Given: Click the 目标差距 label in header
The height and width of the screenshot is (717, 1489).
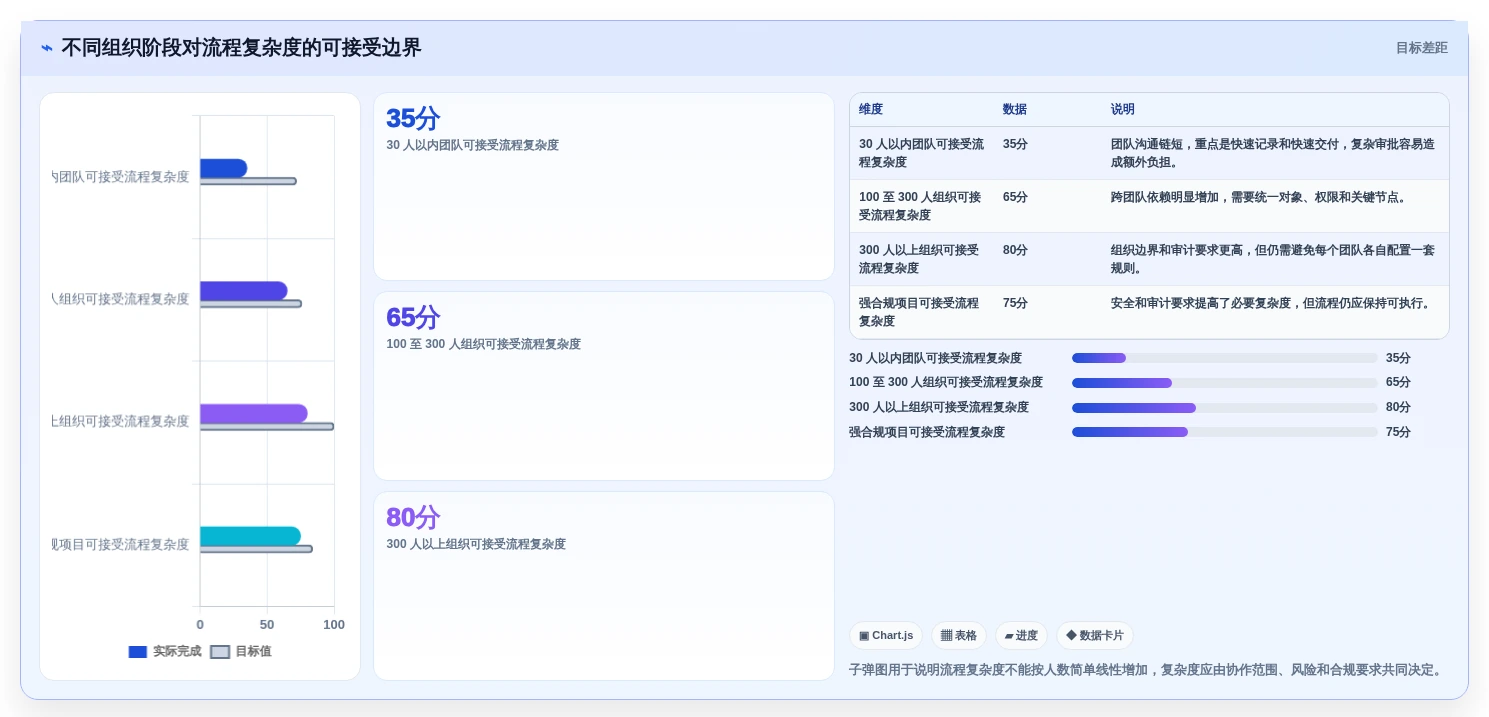Looking at the screenshot, I should 1421,48.
